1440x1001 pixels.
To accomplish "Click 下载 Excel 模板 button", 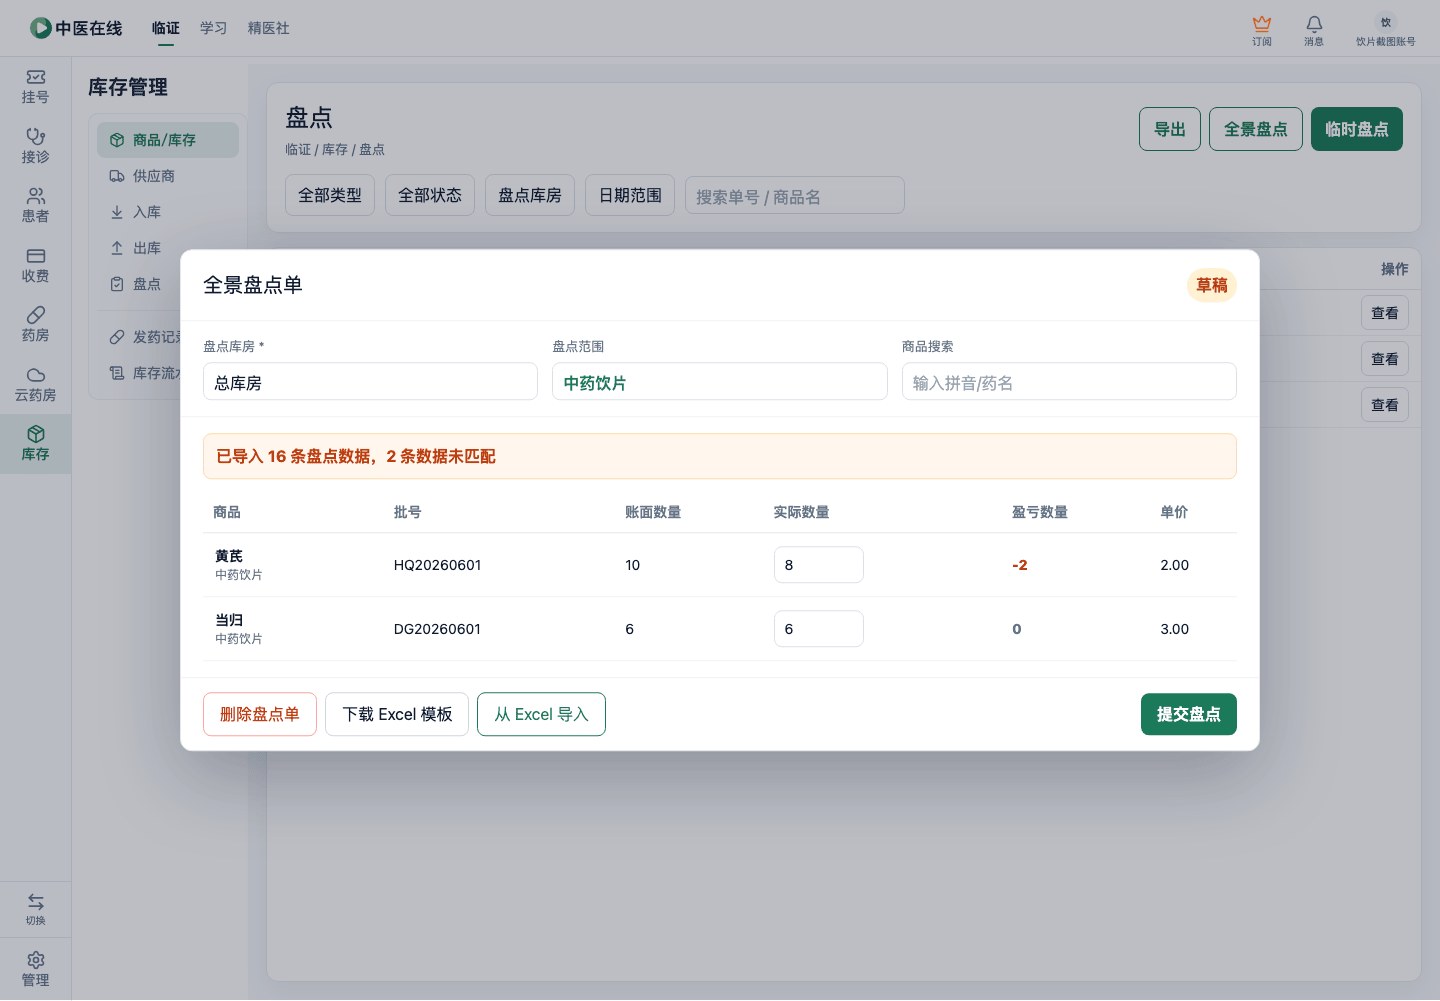I will point(397,714).
